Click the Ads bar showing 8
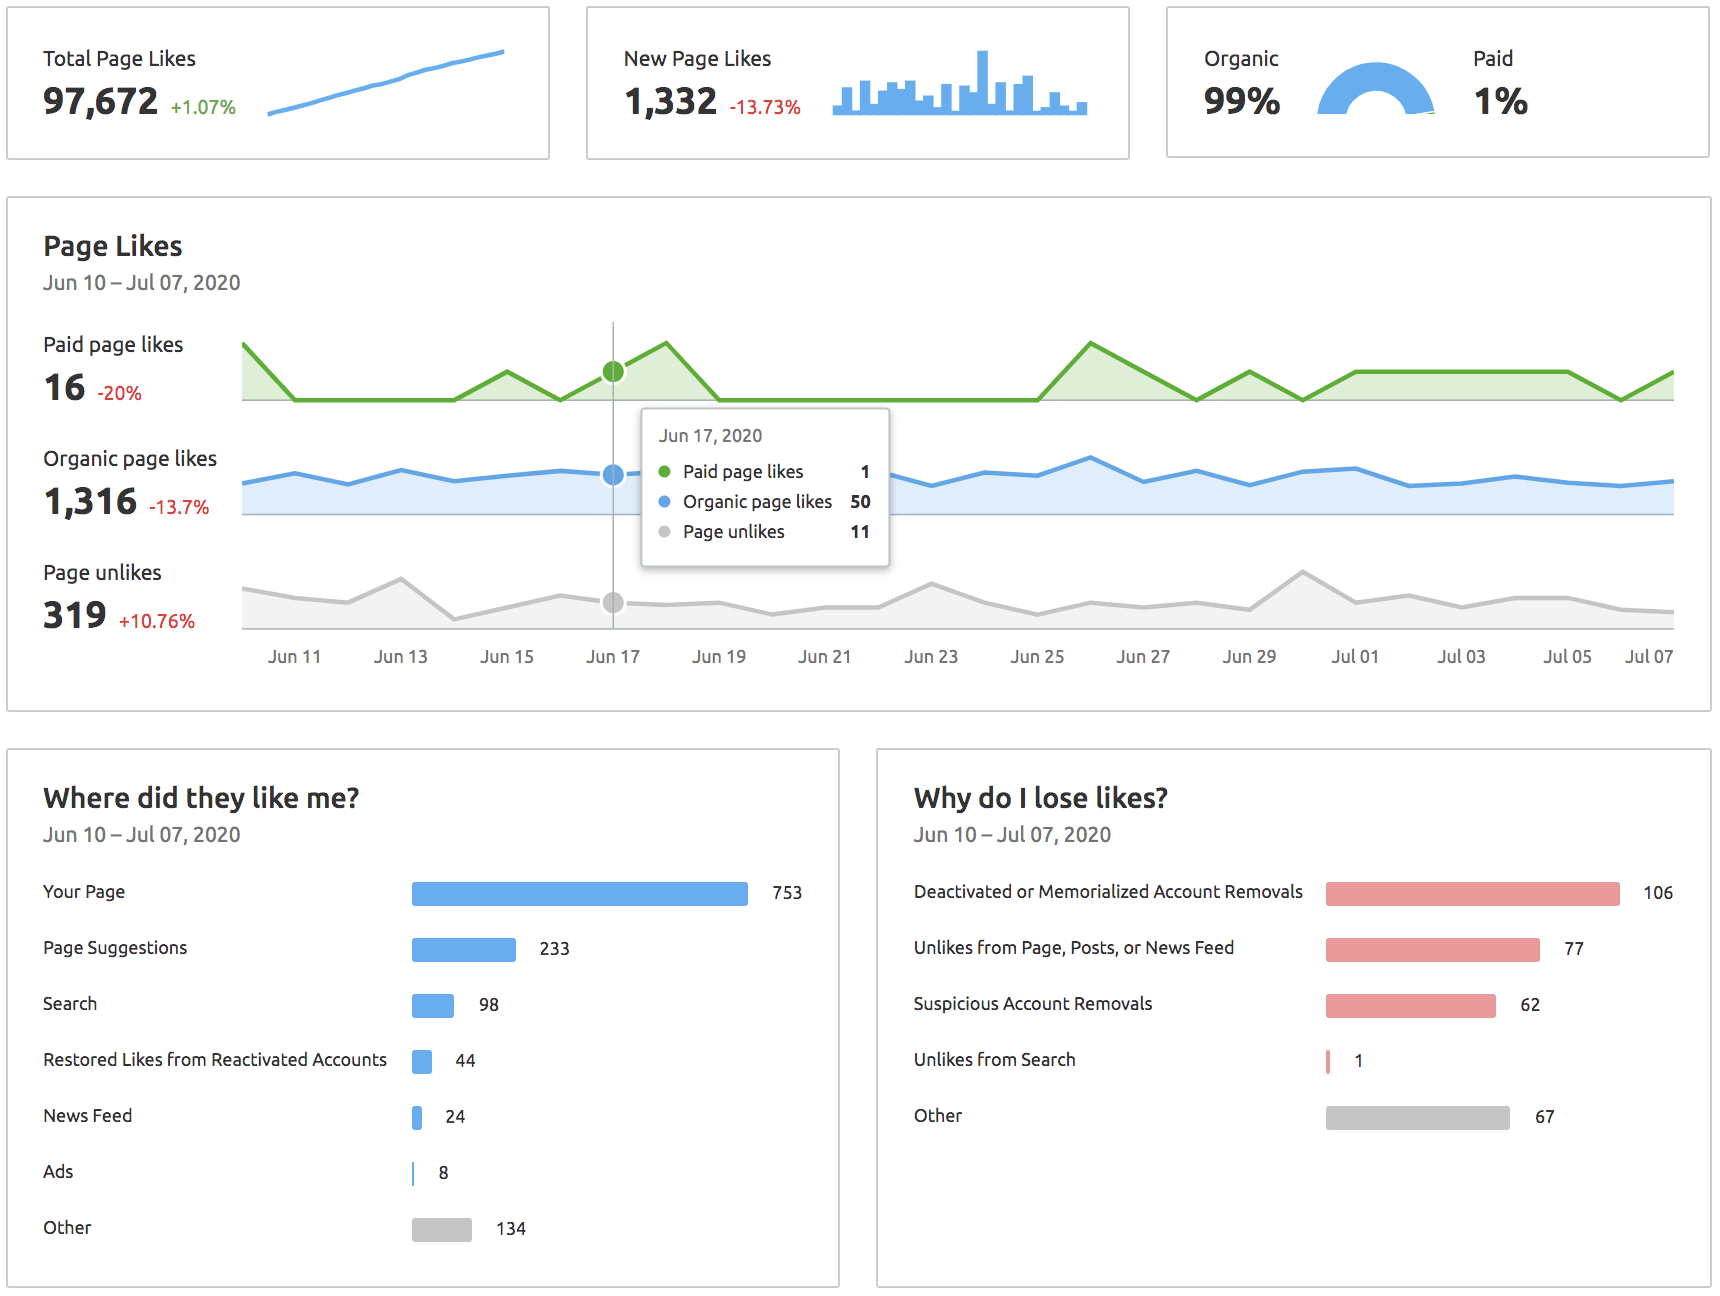The height and width of the screenshot is (1296, 1720). coord(413,1174)
